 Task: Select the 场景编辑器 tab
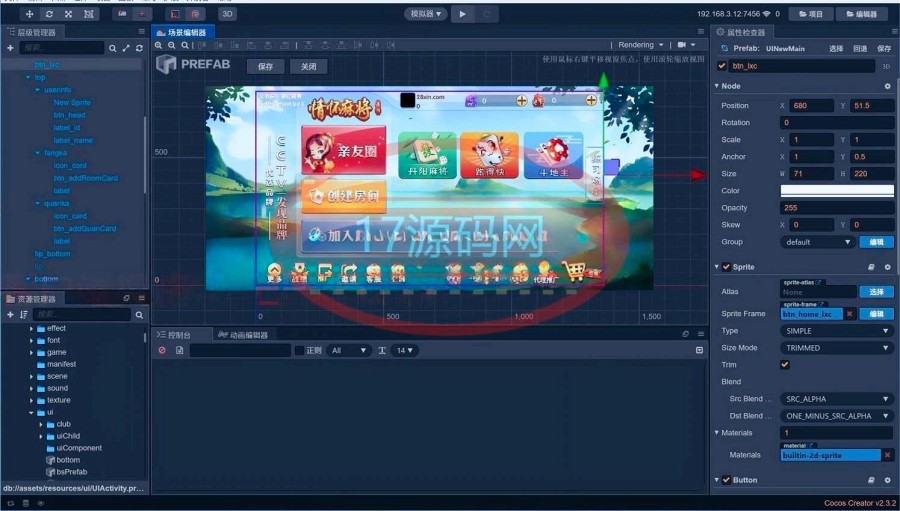(182, 32)
